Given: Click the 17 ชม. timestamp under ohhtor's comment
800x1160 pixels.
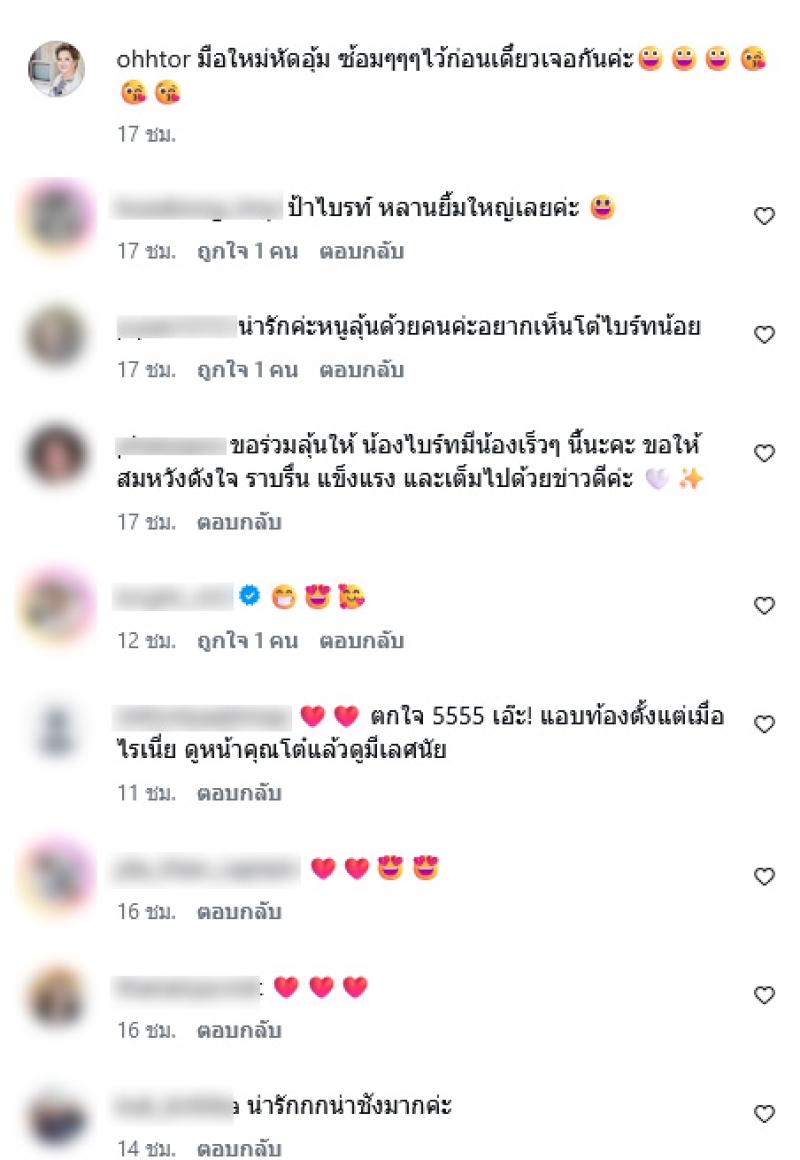Looking at the screenshot, I should pyautogui.click(x=147, y=134).
